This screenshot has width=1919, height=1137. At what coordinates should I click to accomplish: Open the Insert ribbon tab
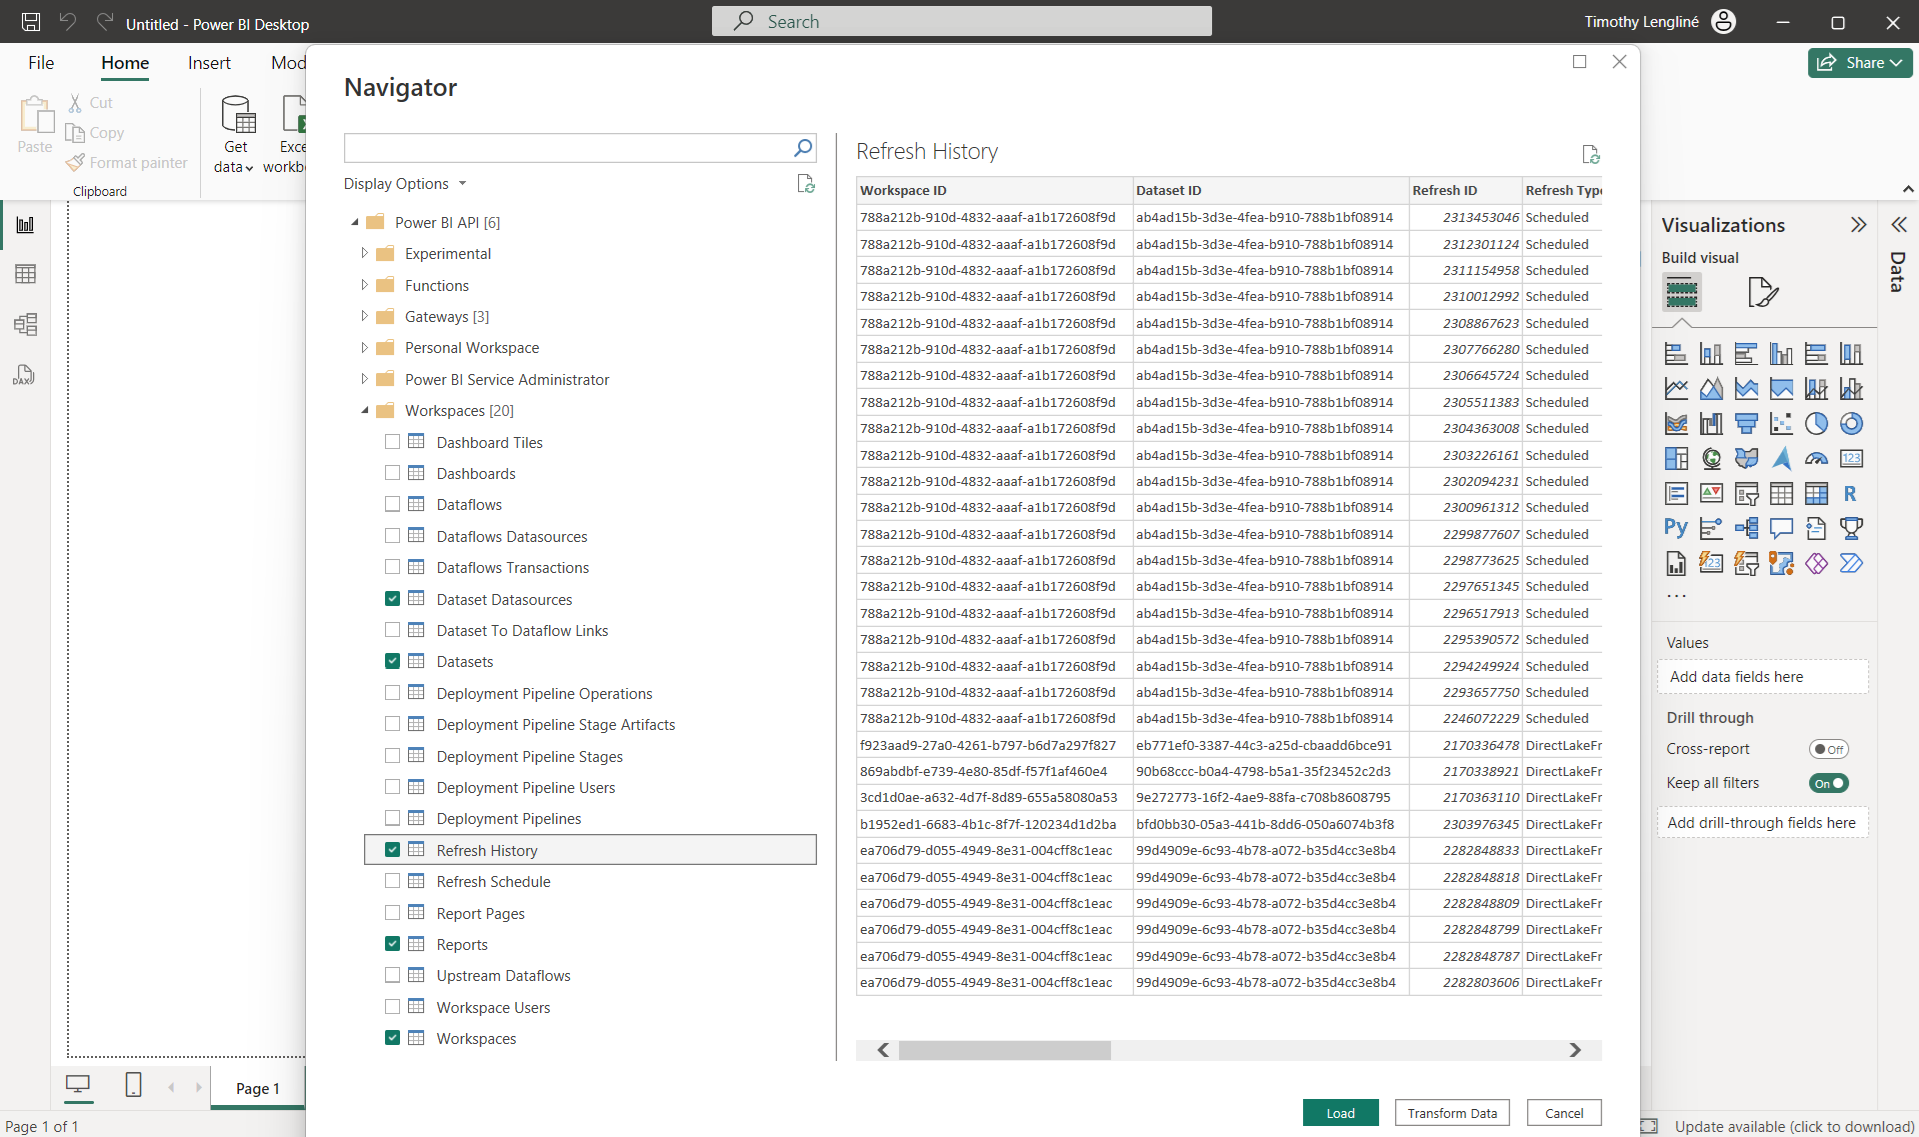pyautogui.click(x=209, y=63)
